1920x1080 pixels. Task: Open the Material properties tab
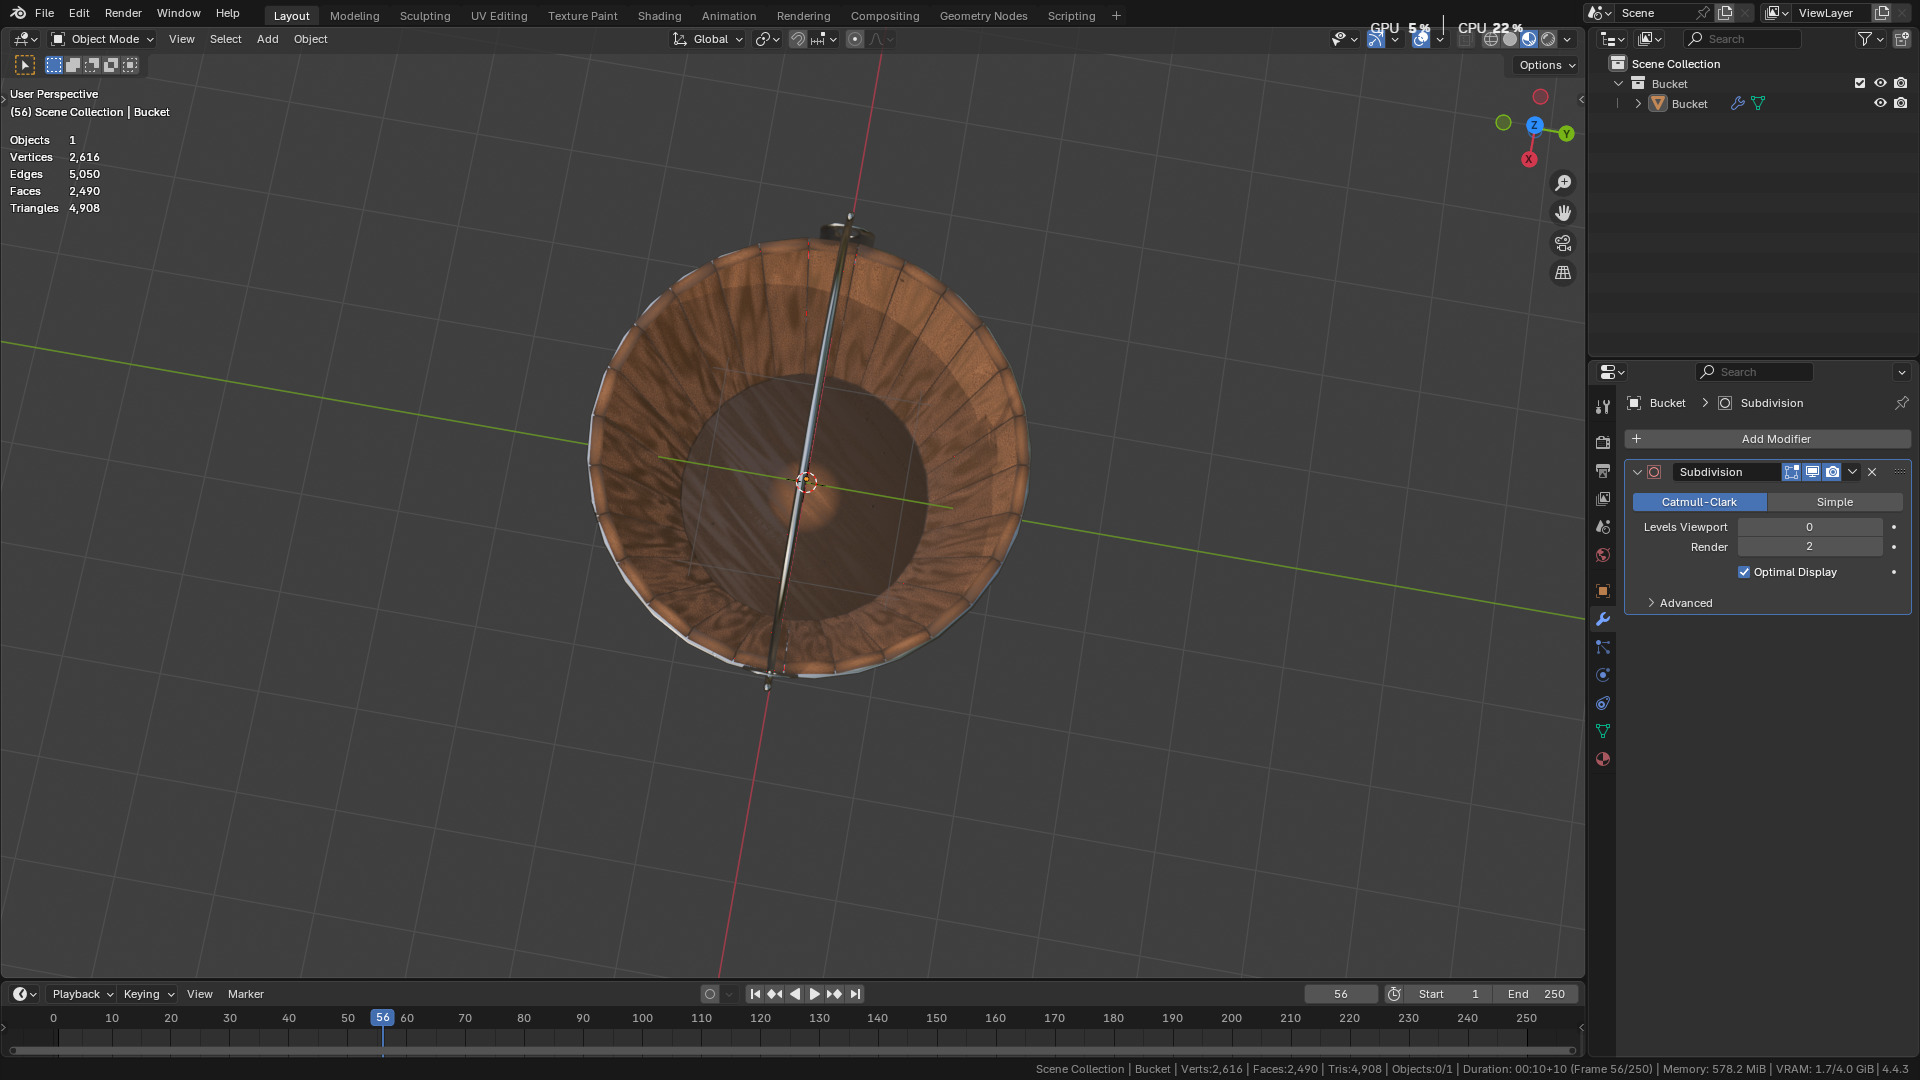click(x=1603, y=759)
